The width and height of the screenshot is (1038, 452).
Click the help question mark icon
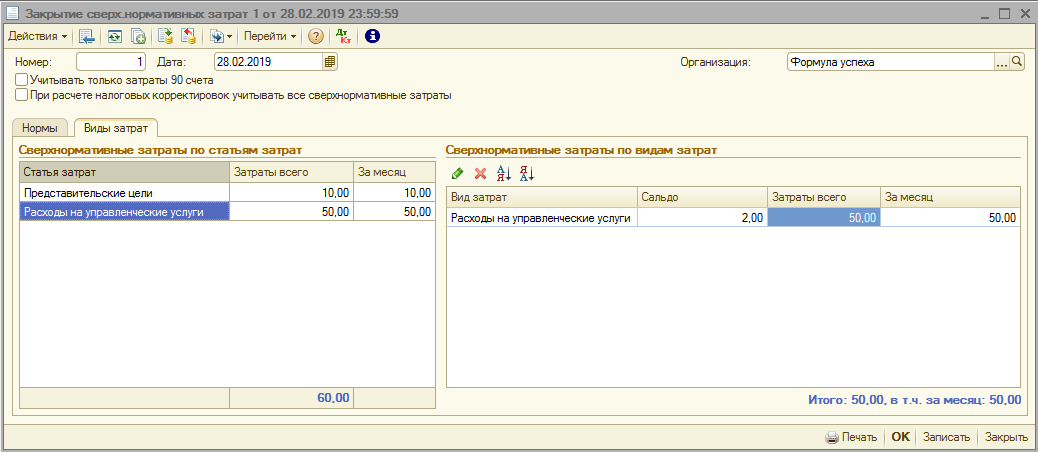pos(316,36)
